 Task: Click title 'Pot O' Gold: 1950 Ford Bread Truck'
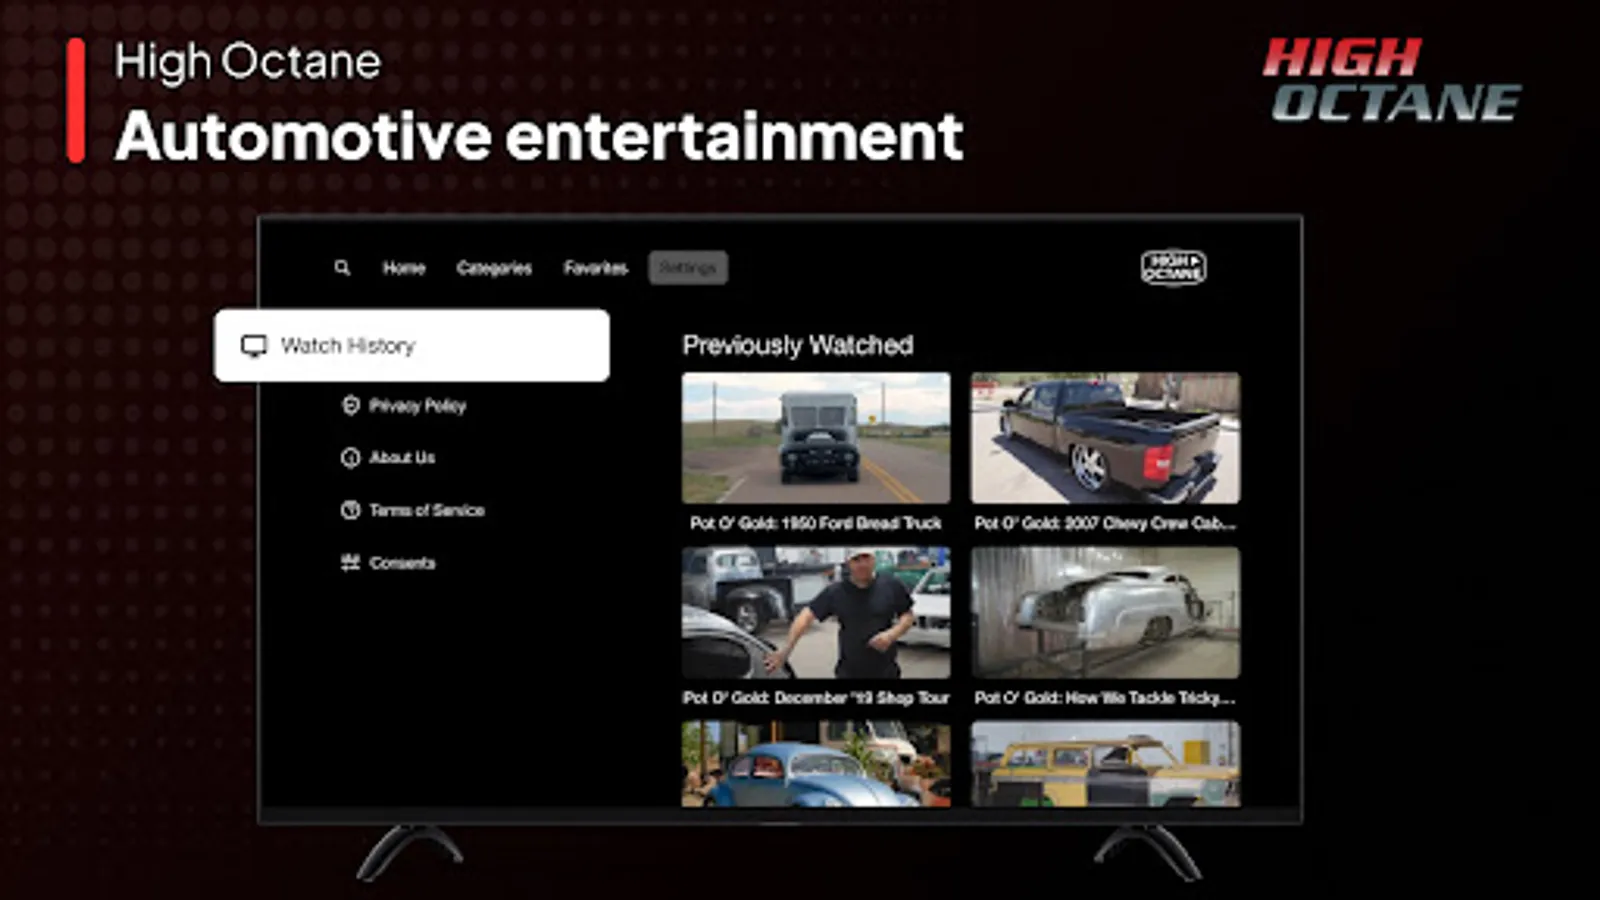tap(816, 523)
